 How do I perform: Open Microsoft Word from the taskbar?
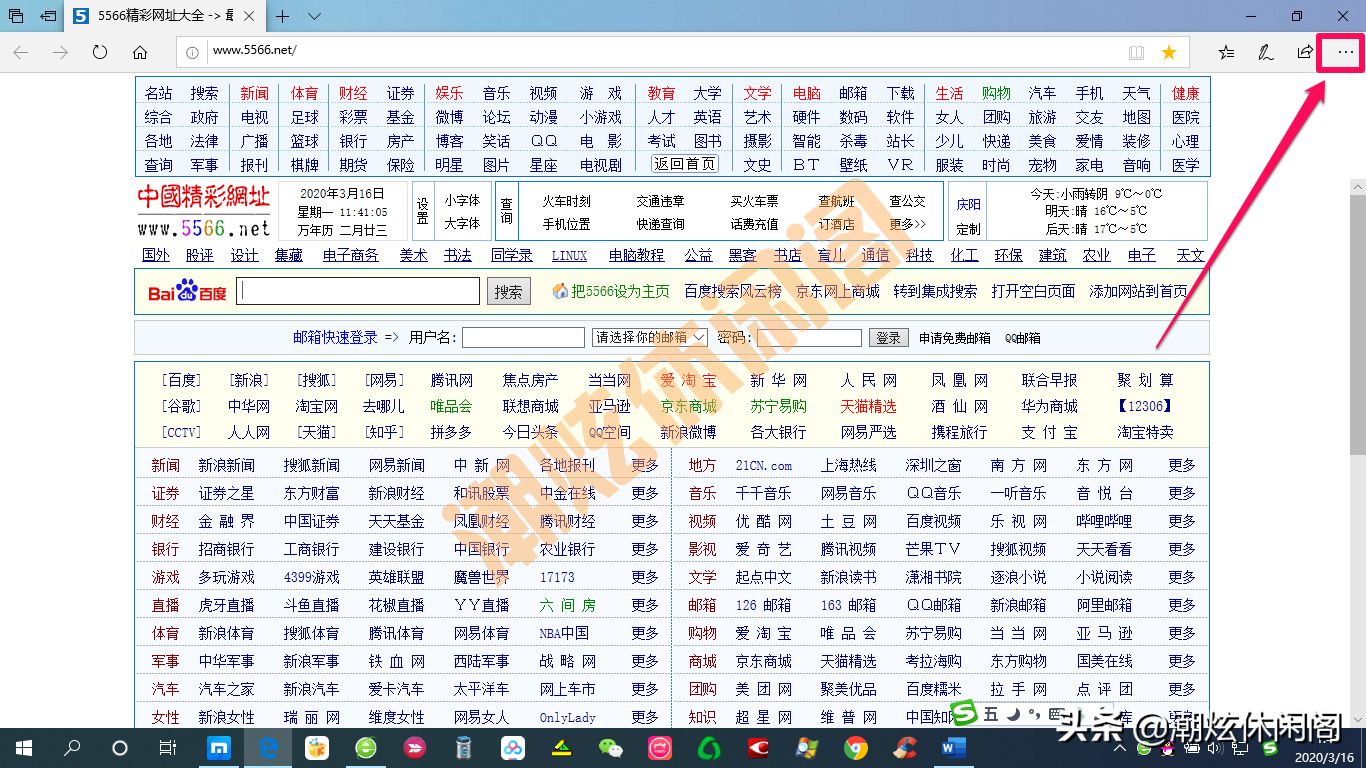(952, 747)
